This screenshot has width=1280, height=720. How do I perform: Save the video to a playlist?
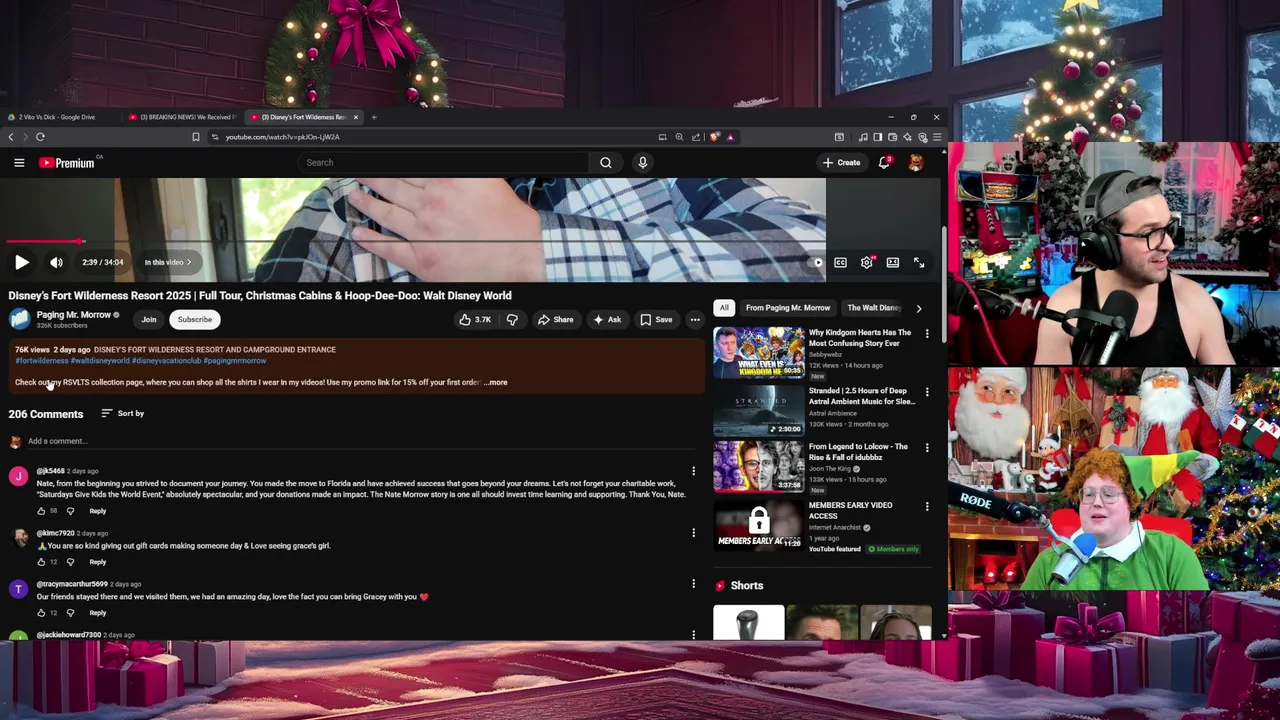(x=656, y=319)
